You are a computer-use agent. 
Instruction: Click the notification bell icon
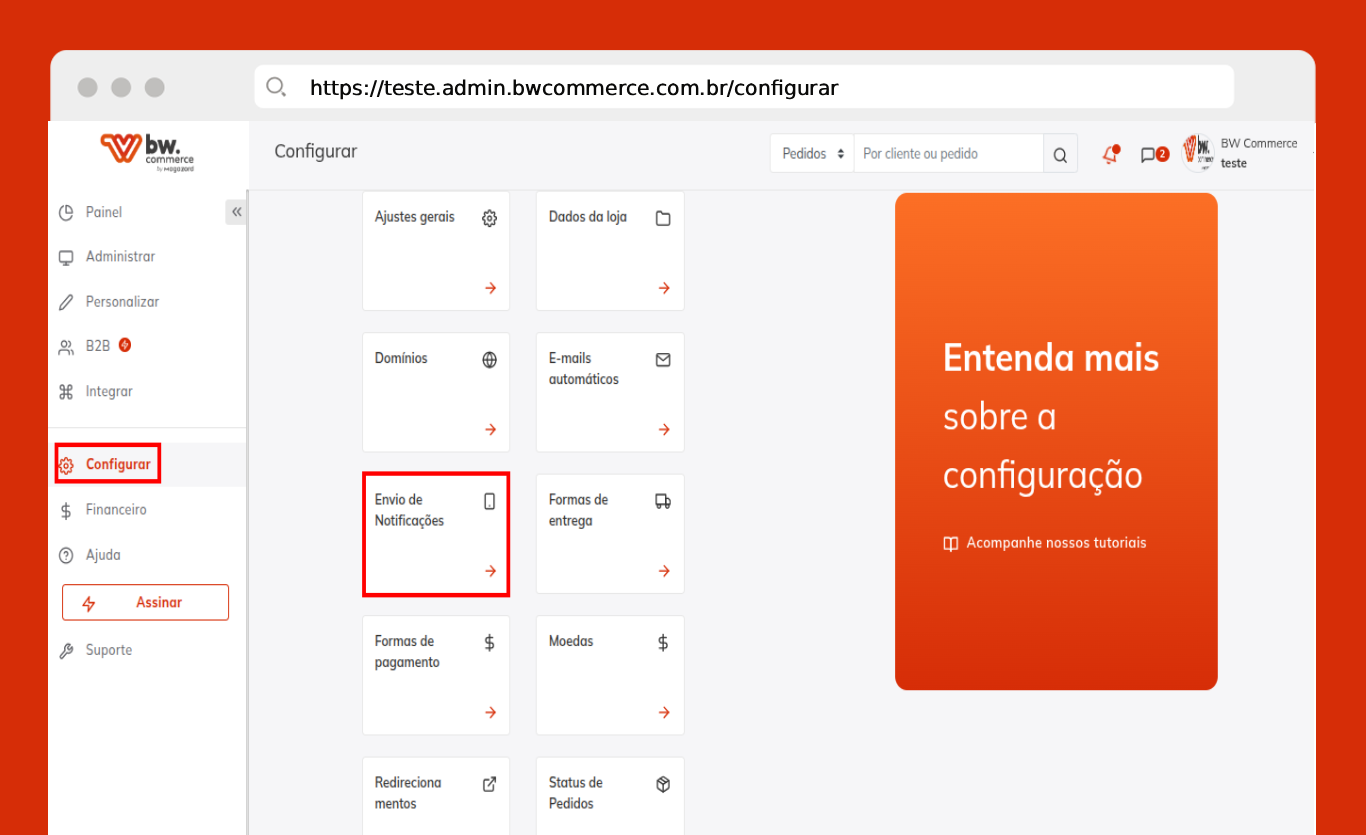(x=1110, y=154)
